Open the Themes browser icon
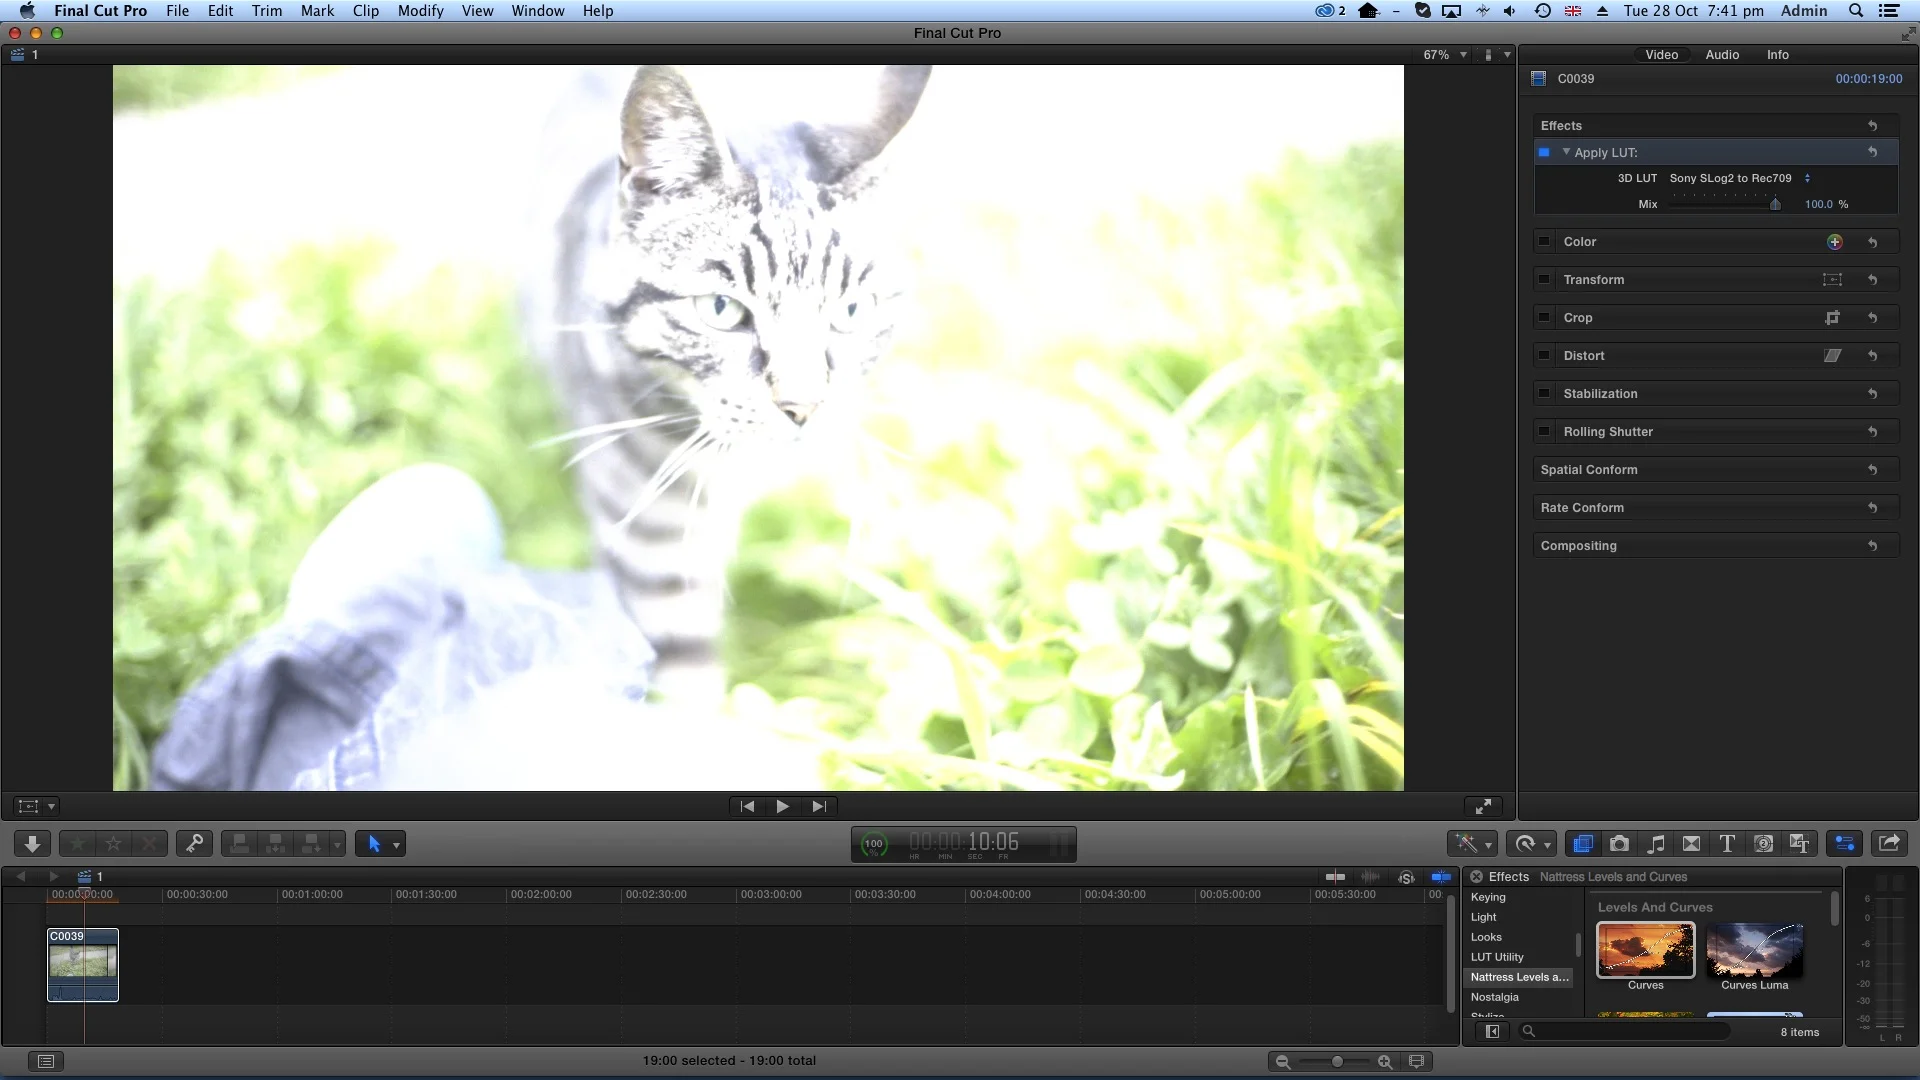 coord(1799,844)
